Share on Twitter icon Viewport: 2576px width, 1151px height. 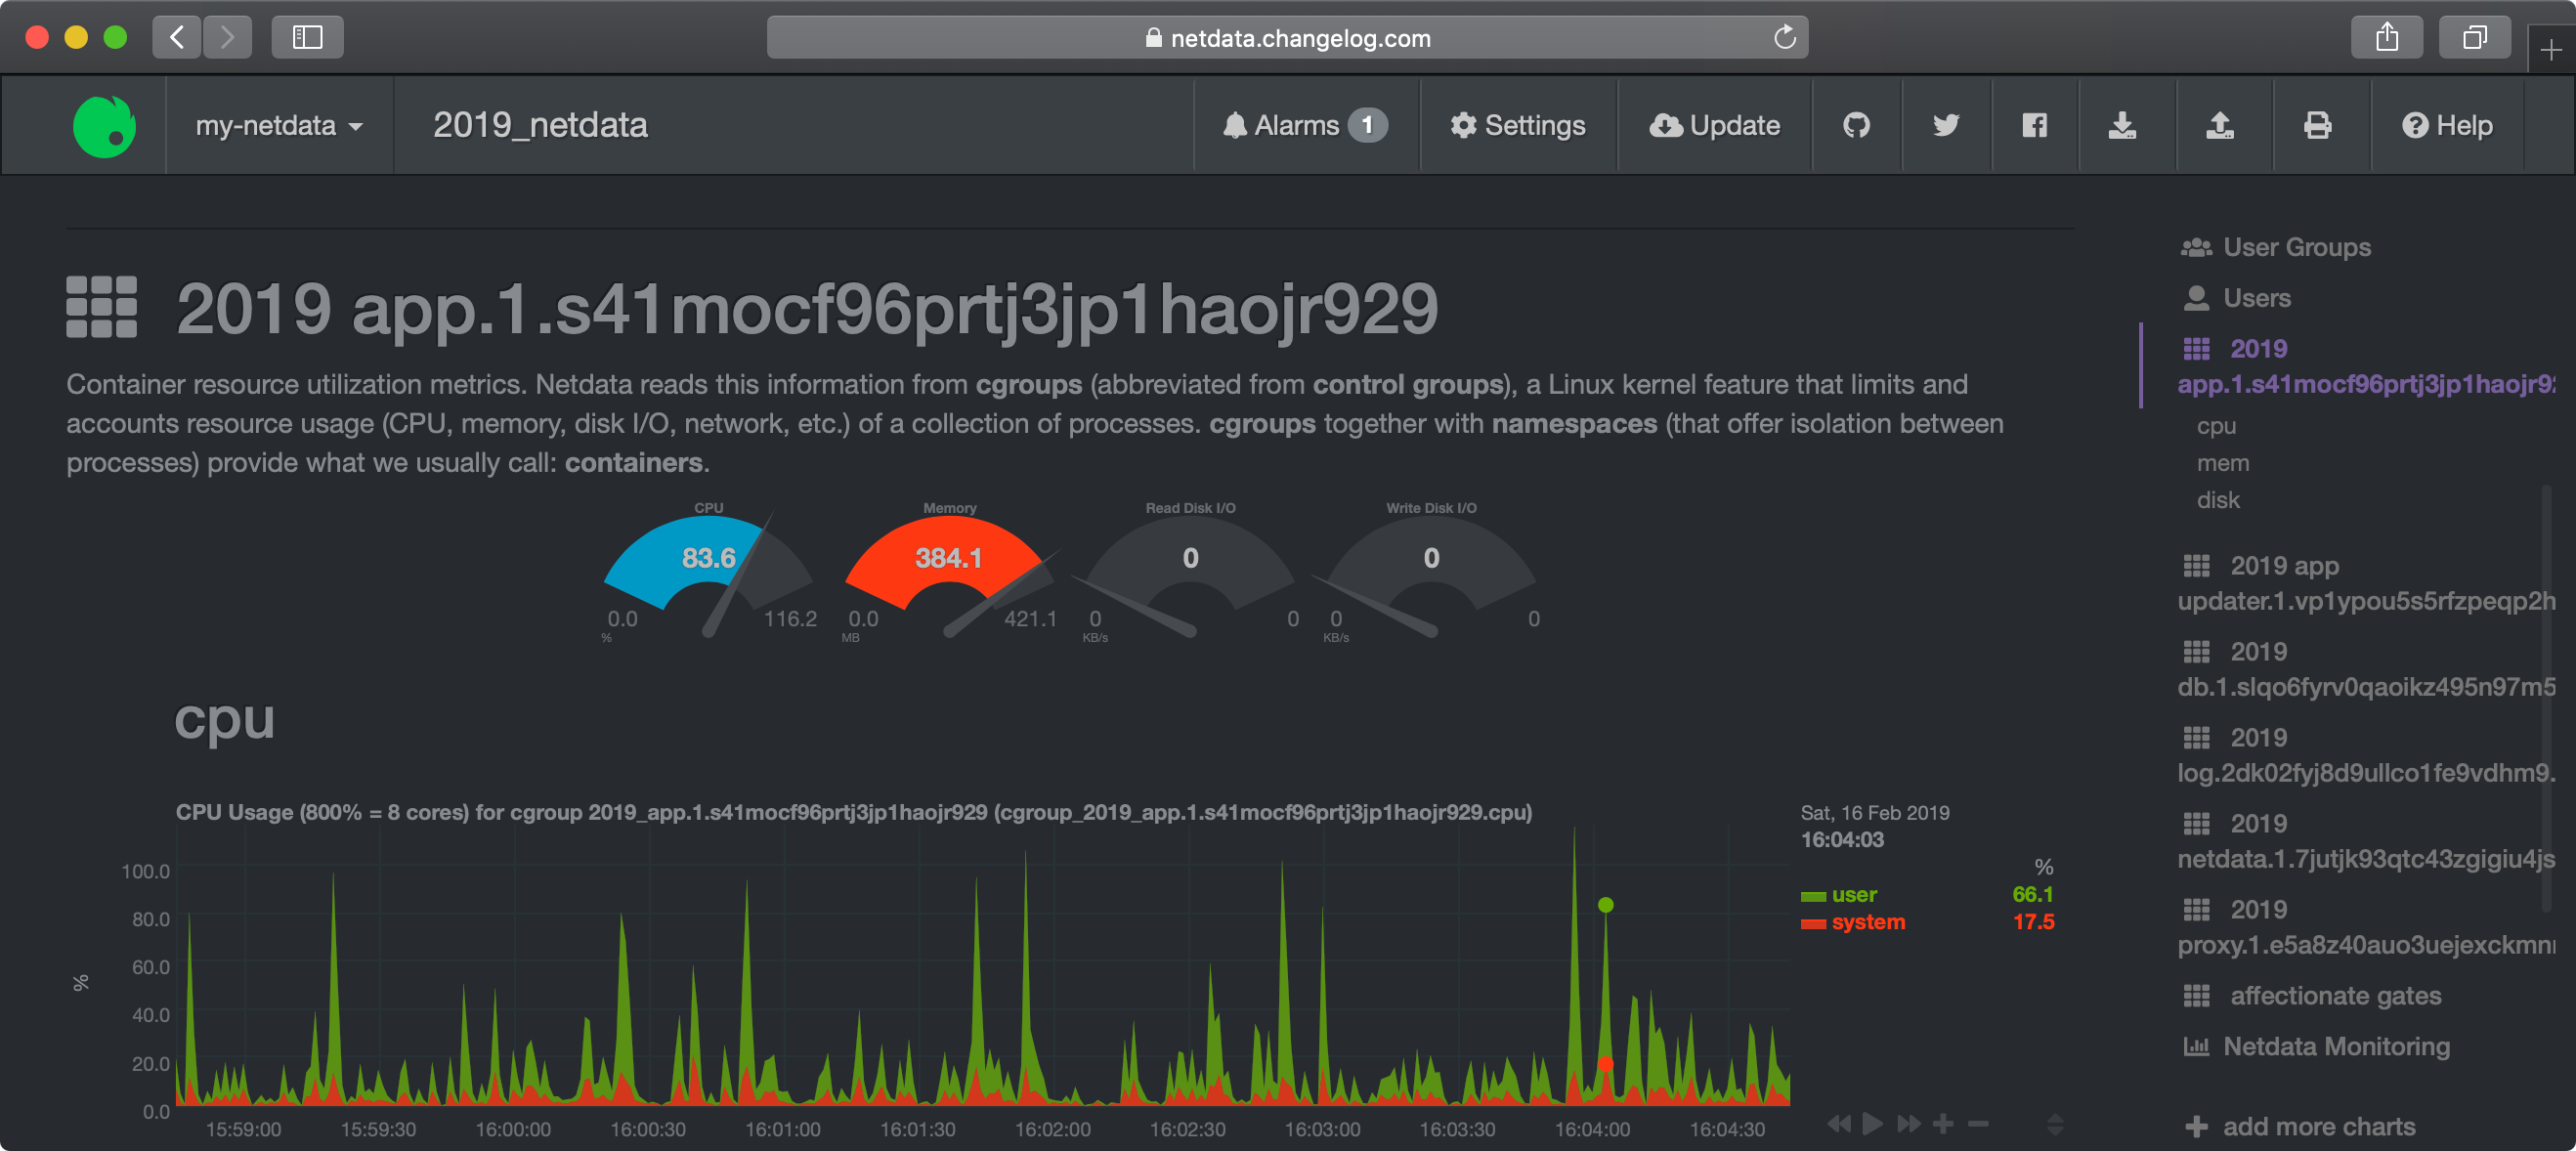tap(1945, 126)
